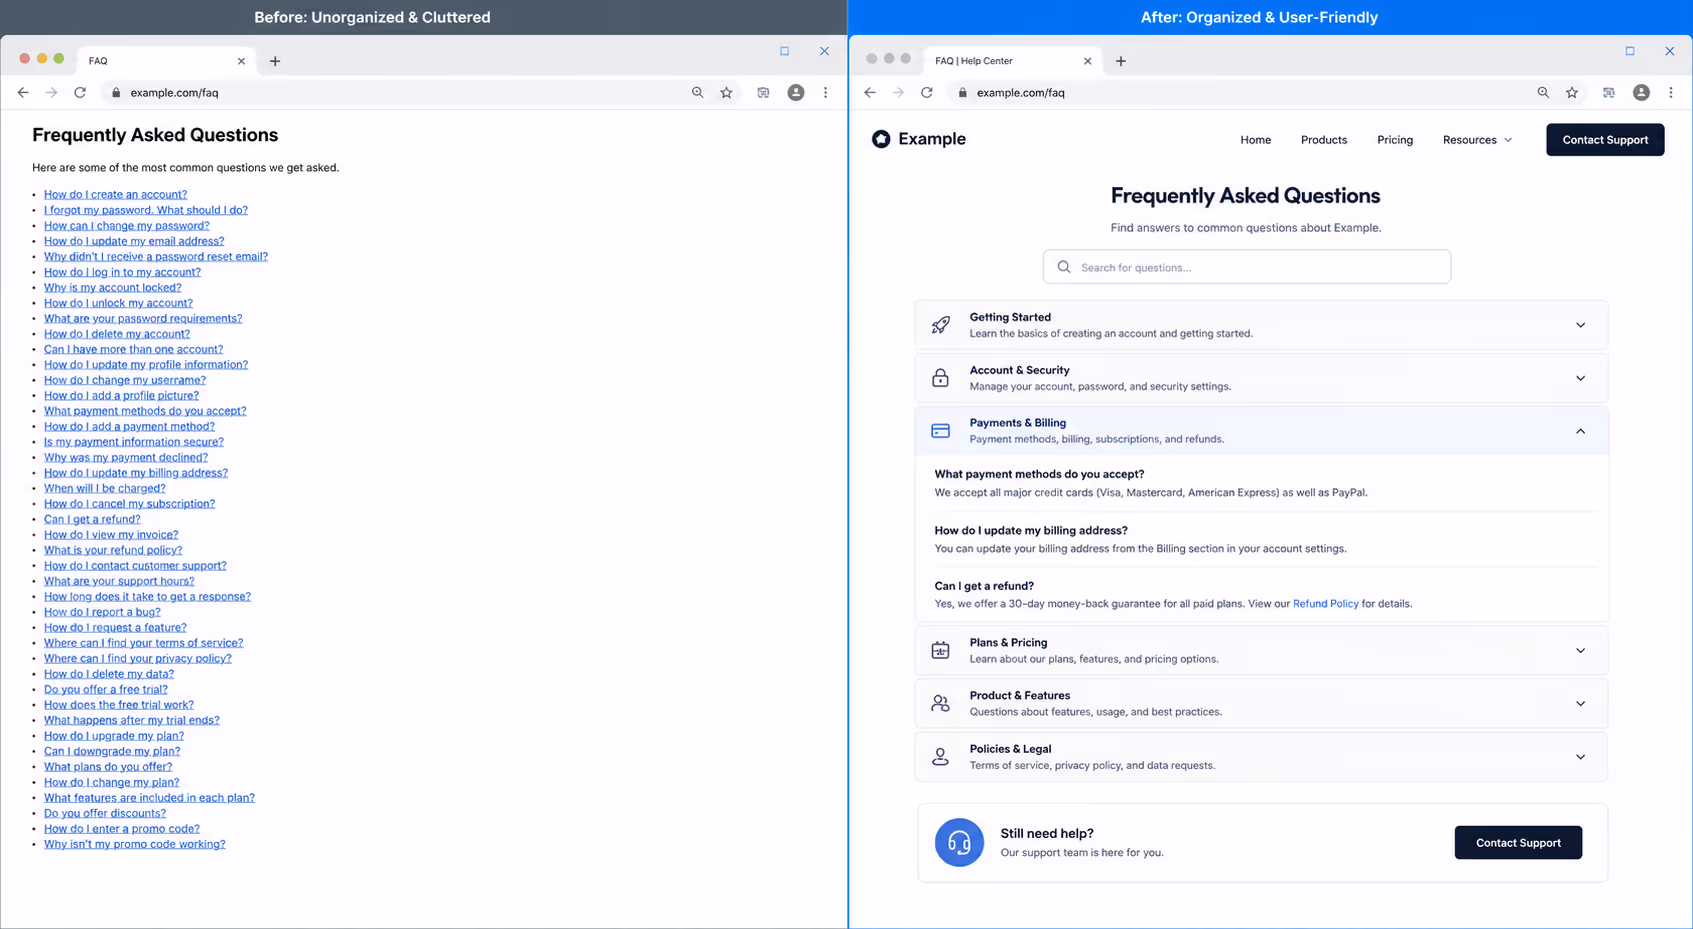This screenshot has width=1693, height=929.
Task: Open profile avatar in left Before browser
Action: [x=796, y=92]
